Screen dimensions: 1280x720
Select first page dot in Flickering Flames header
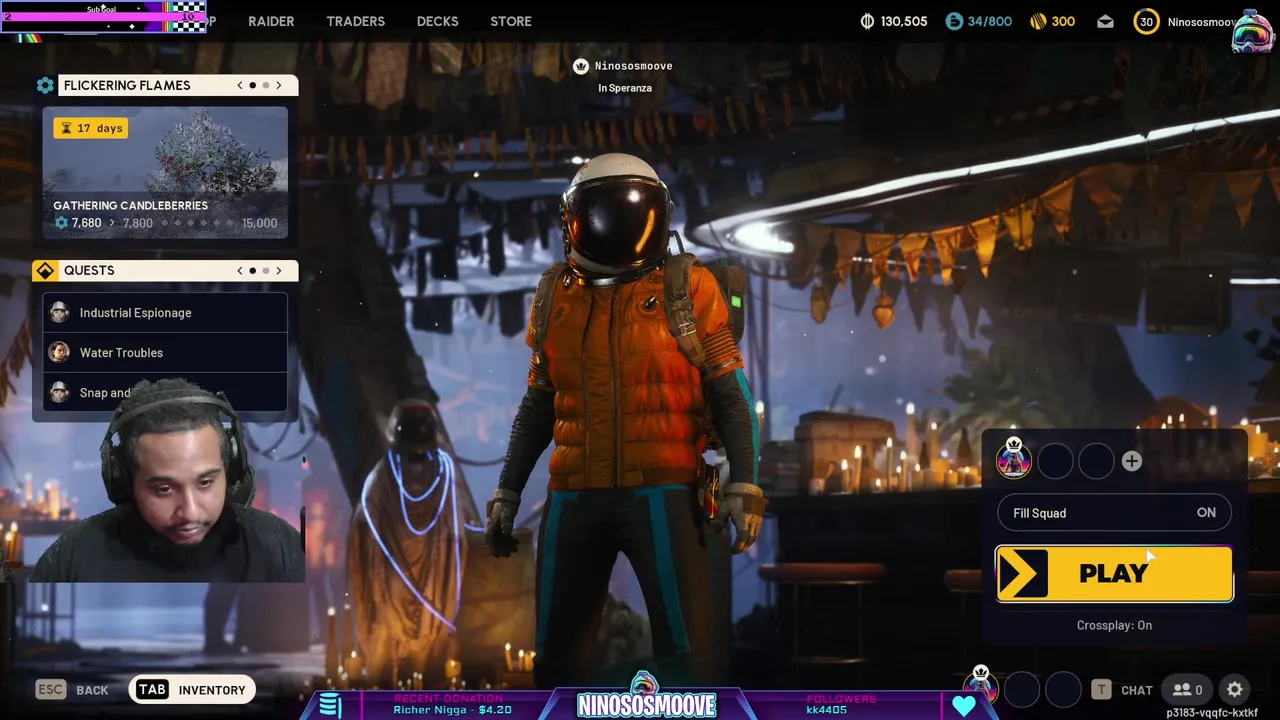[x=253, y=85]
